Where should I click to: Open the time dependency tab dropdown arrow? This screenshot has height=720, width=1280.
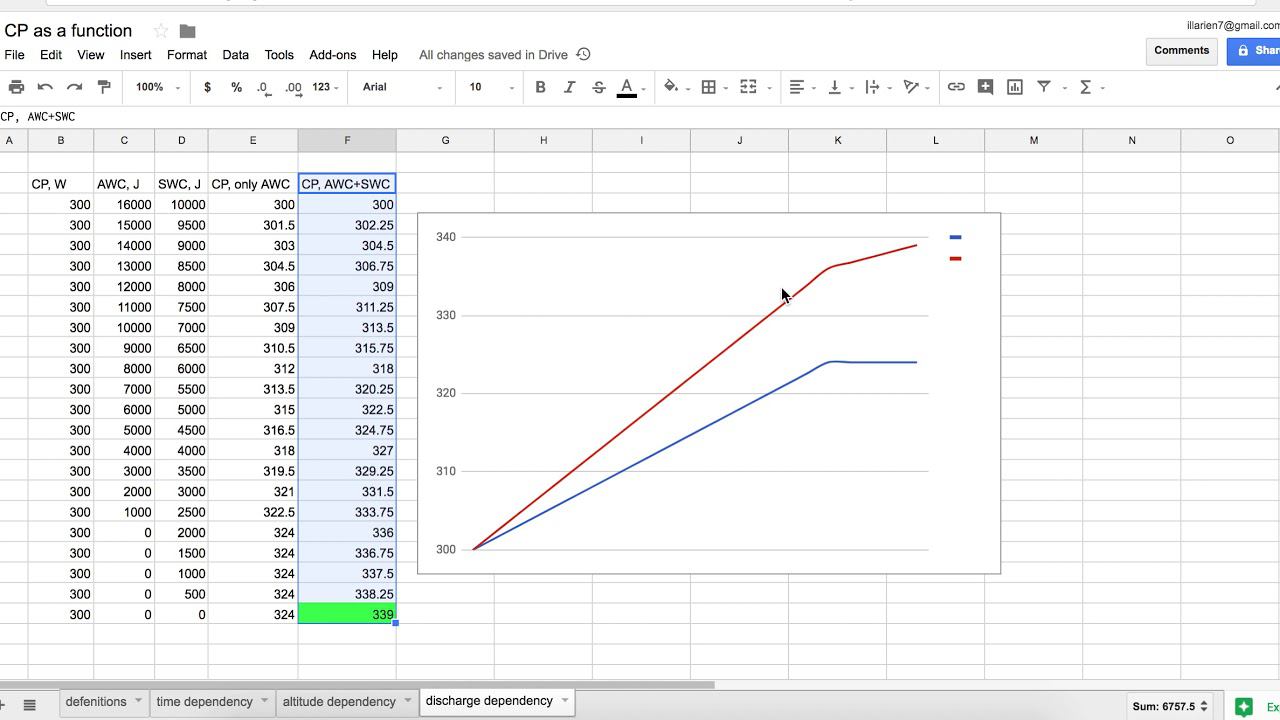pos(264,701)
